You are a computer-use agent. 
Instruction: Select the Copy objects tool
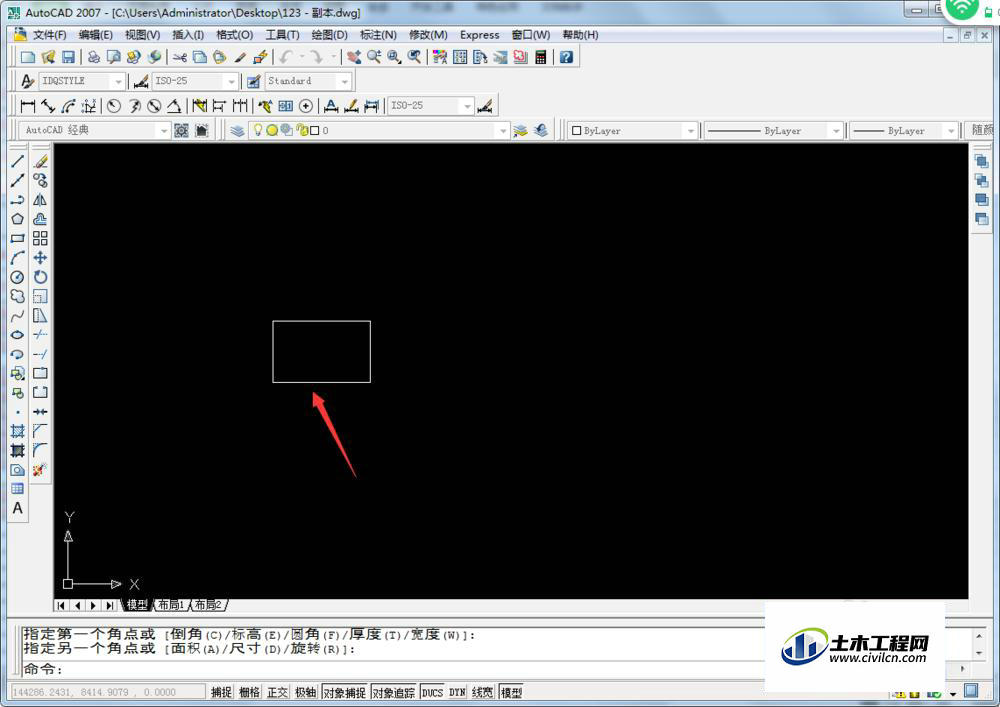pyautogui.click(x=40, y=180)
